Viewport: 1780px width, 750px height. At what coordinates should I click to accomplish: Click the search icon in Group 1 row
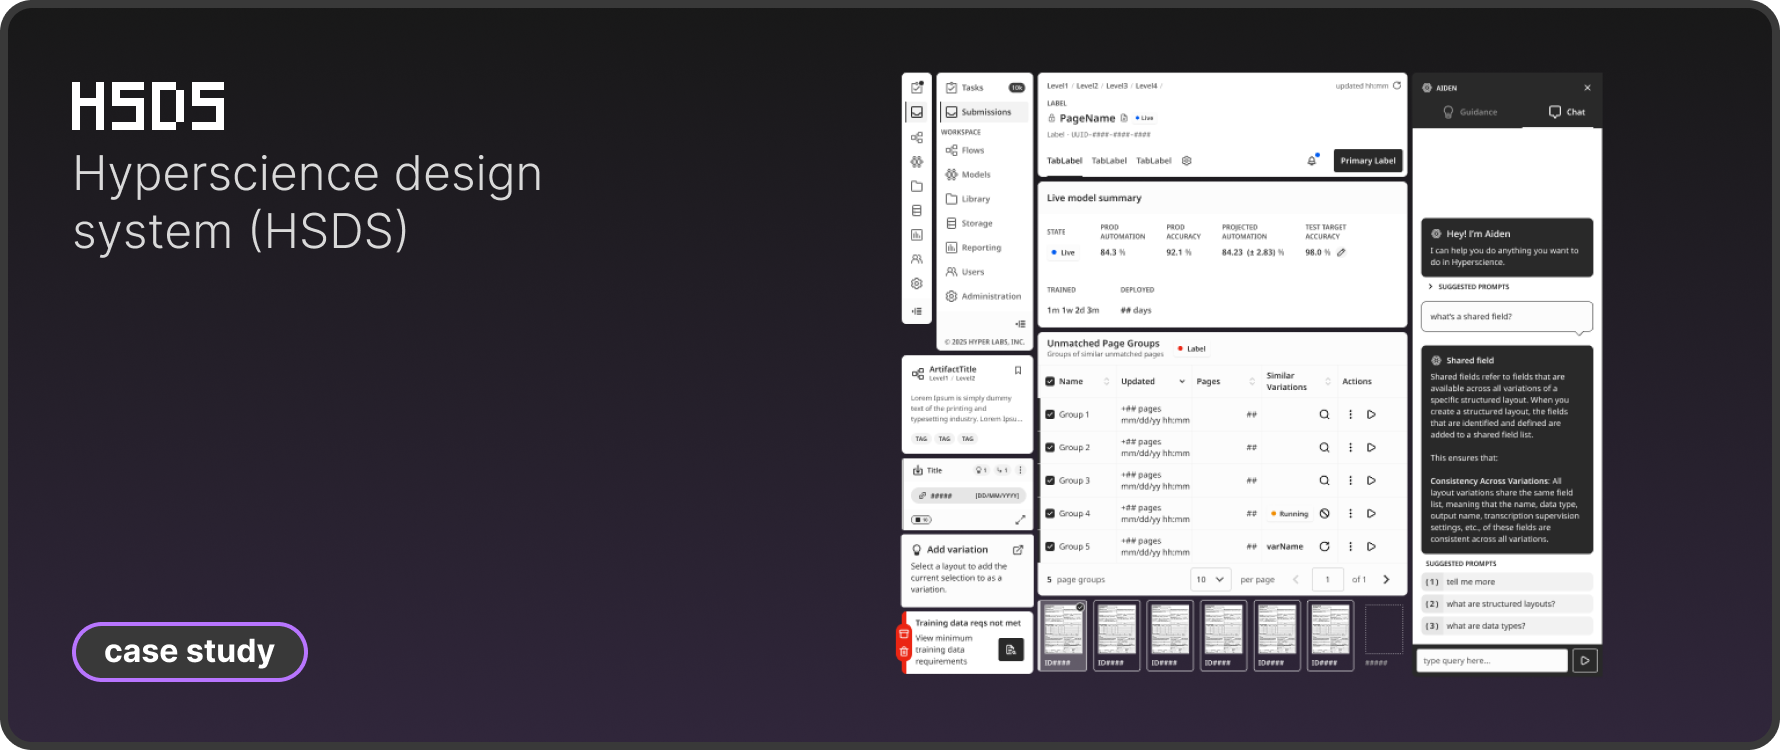(x=1324, y=415)
